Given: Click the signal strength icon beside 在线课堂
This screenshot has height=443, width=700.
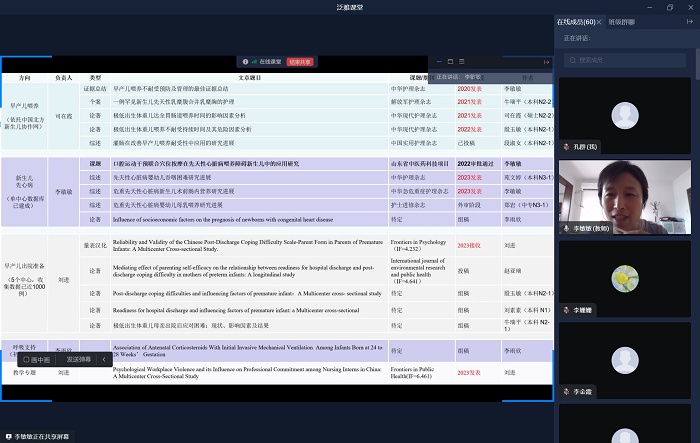Looking at the screenshot, I should pos(254,61).
